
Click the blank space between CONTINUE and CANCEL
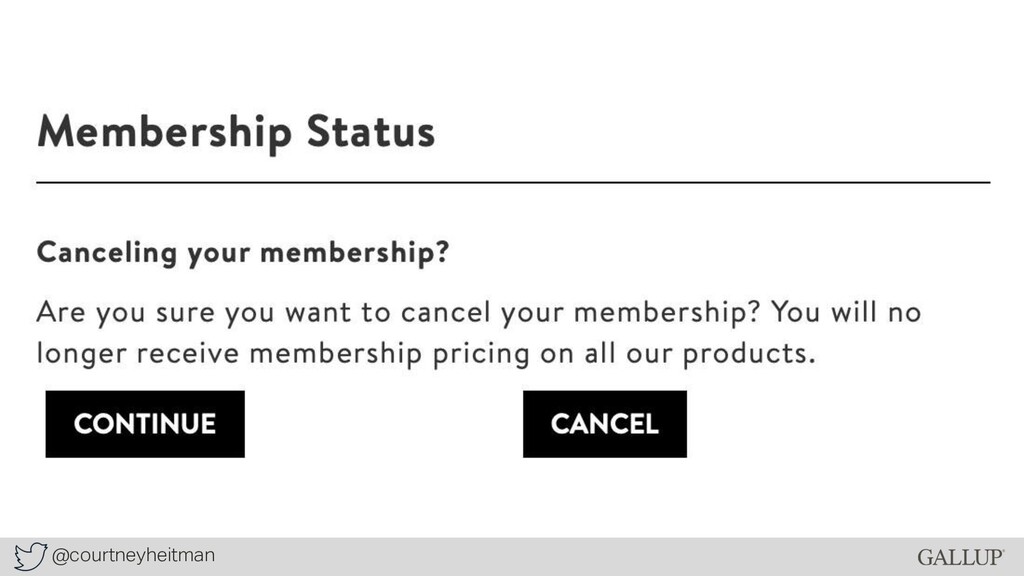tap(384, 424)
